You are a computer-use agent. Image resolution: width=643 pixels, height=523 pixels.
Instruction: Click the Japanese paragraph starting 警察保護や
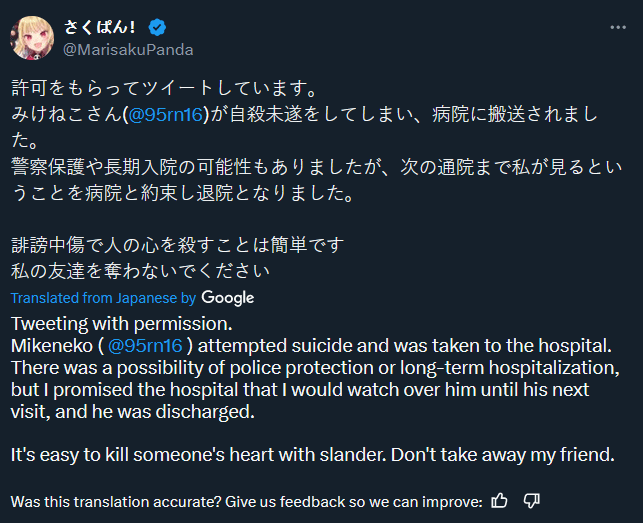[316, 180]
